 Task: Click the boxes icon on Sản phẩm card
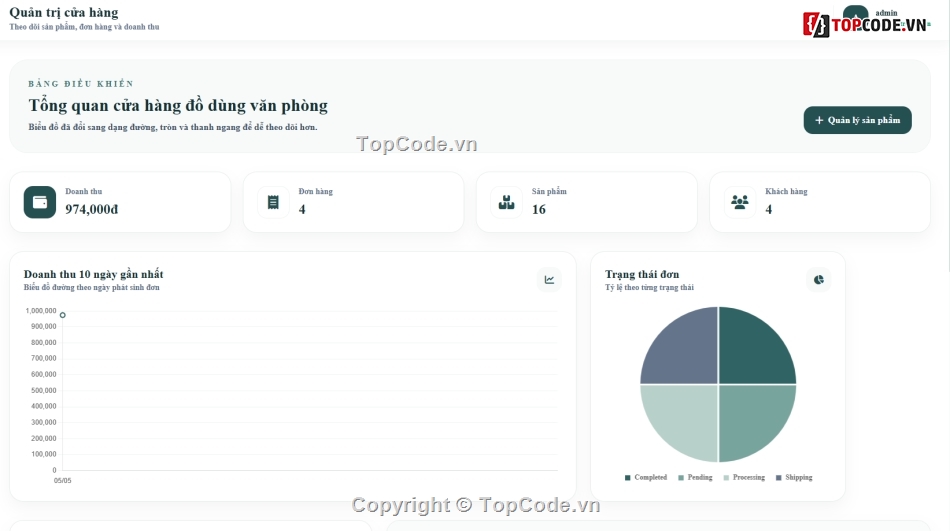tap(507, 202)
